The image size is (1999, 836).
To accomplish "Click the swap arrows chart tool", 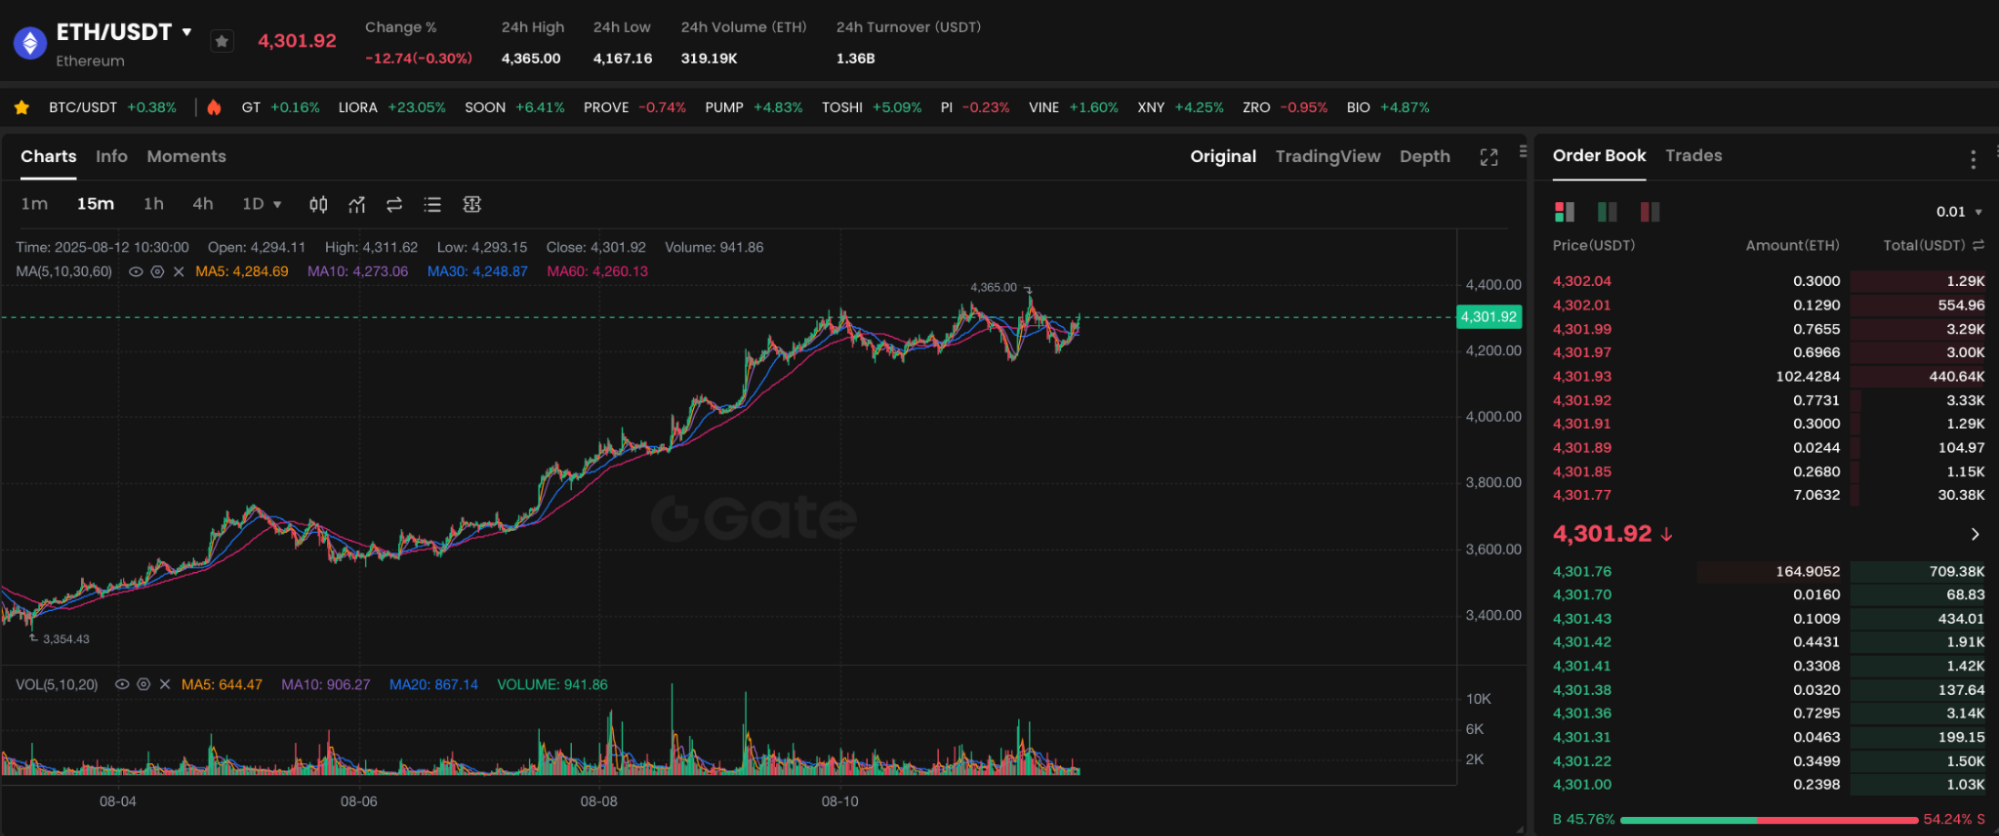I will pos(394,204).
